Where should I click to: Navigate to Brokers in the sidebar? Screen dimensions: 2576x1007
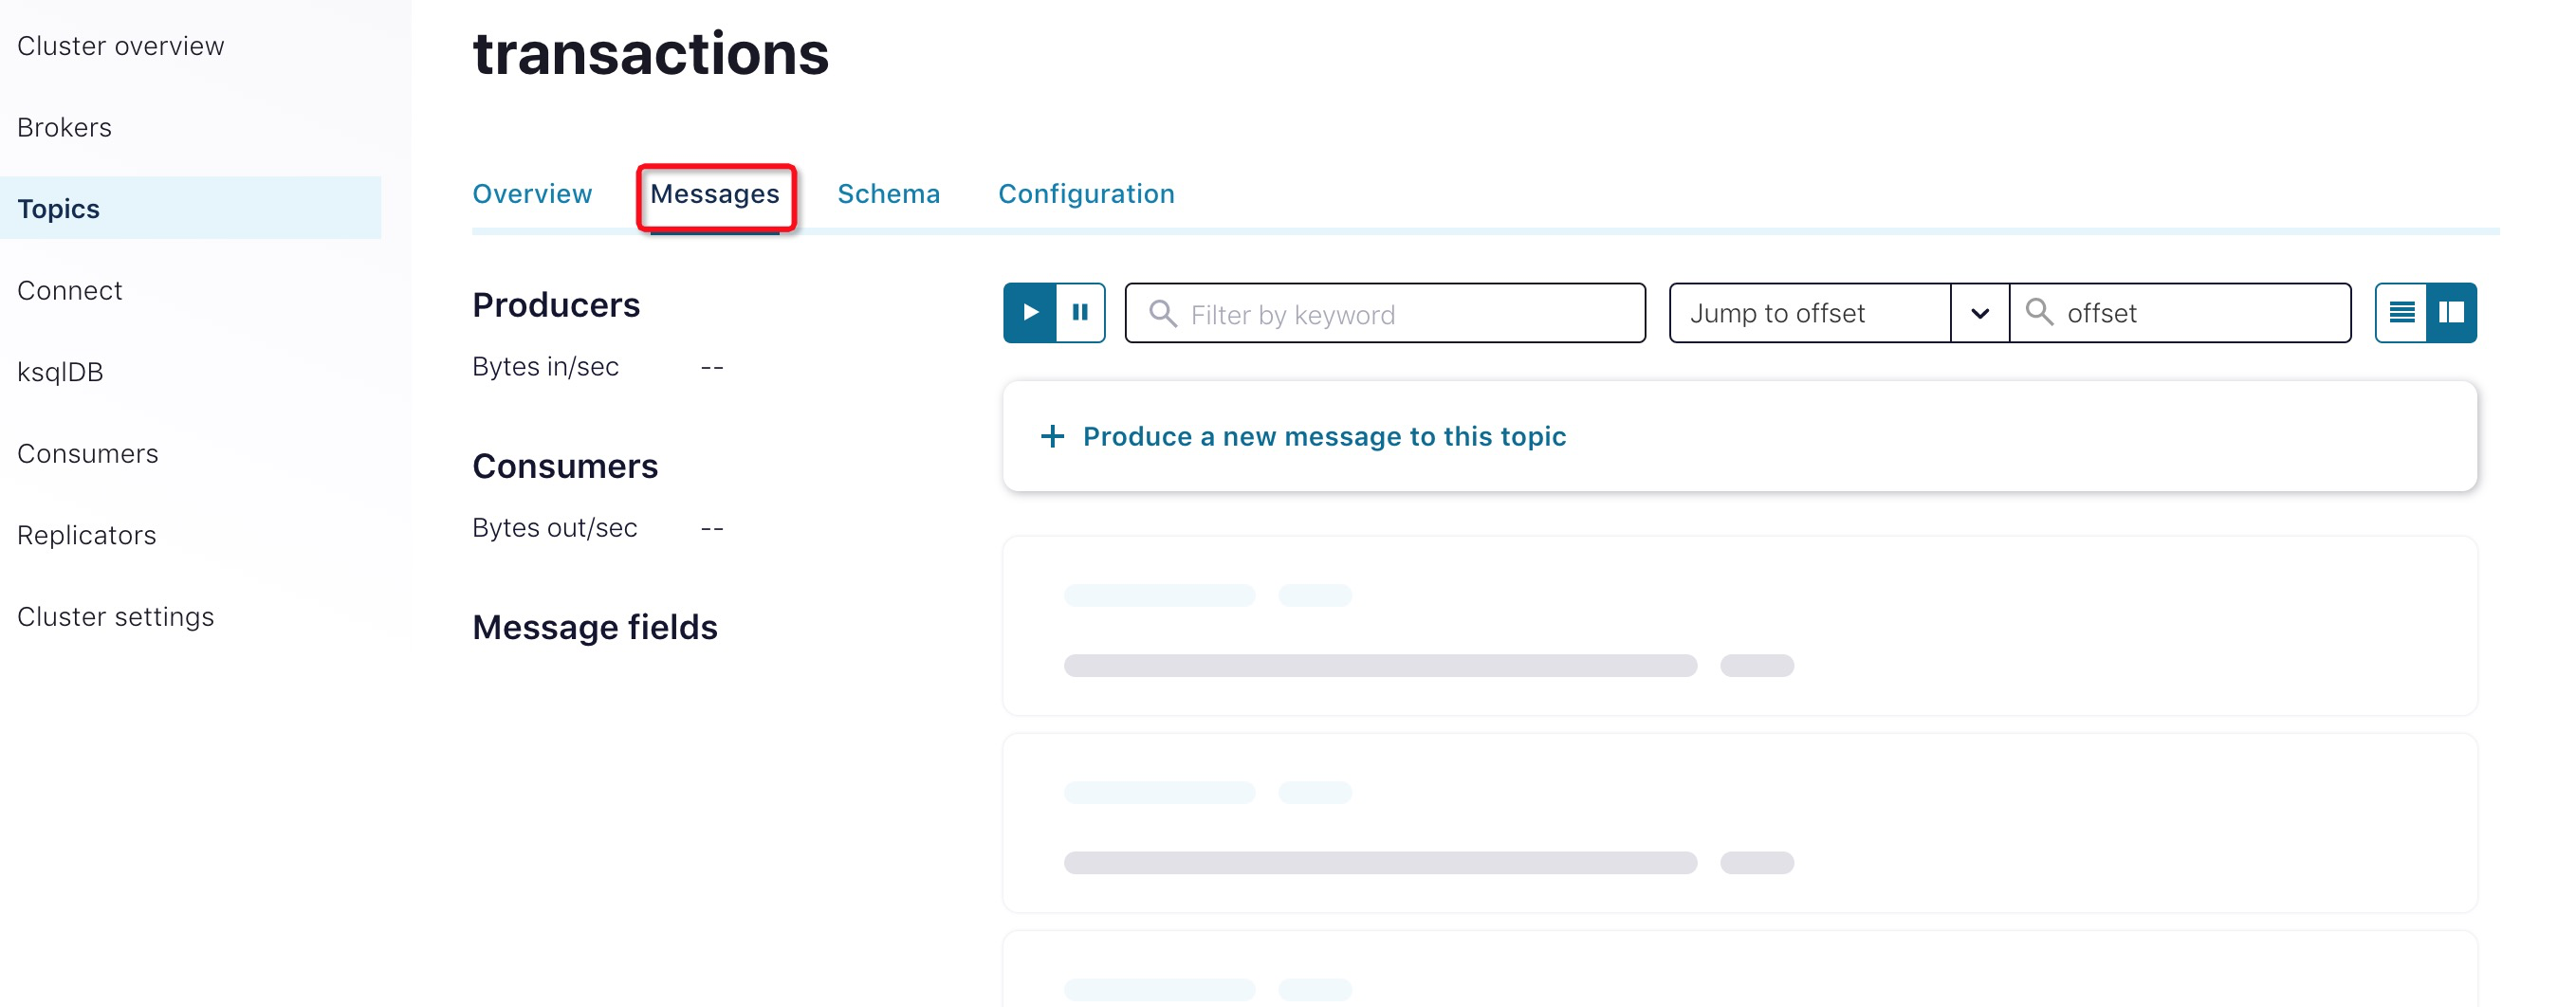pos(64,127)
